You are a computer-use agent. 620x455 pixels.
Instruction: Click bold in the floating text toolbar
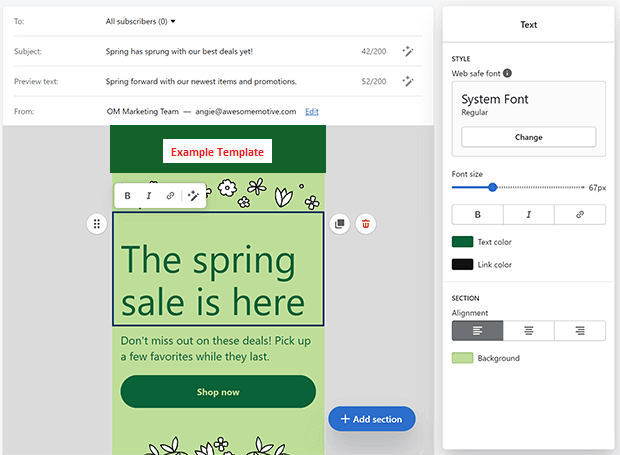coord(127,196)
